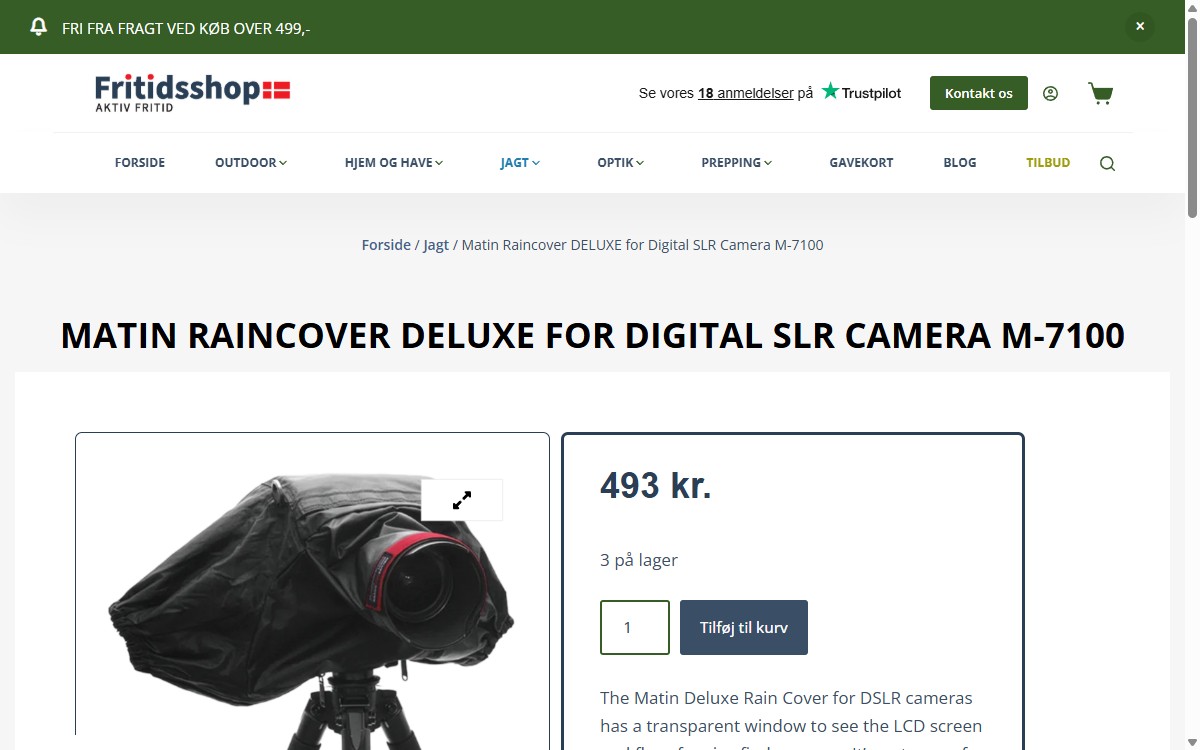Dismiss the free shipping notification banner

1140,27
